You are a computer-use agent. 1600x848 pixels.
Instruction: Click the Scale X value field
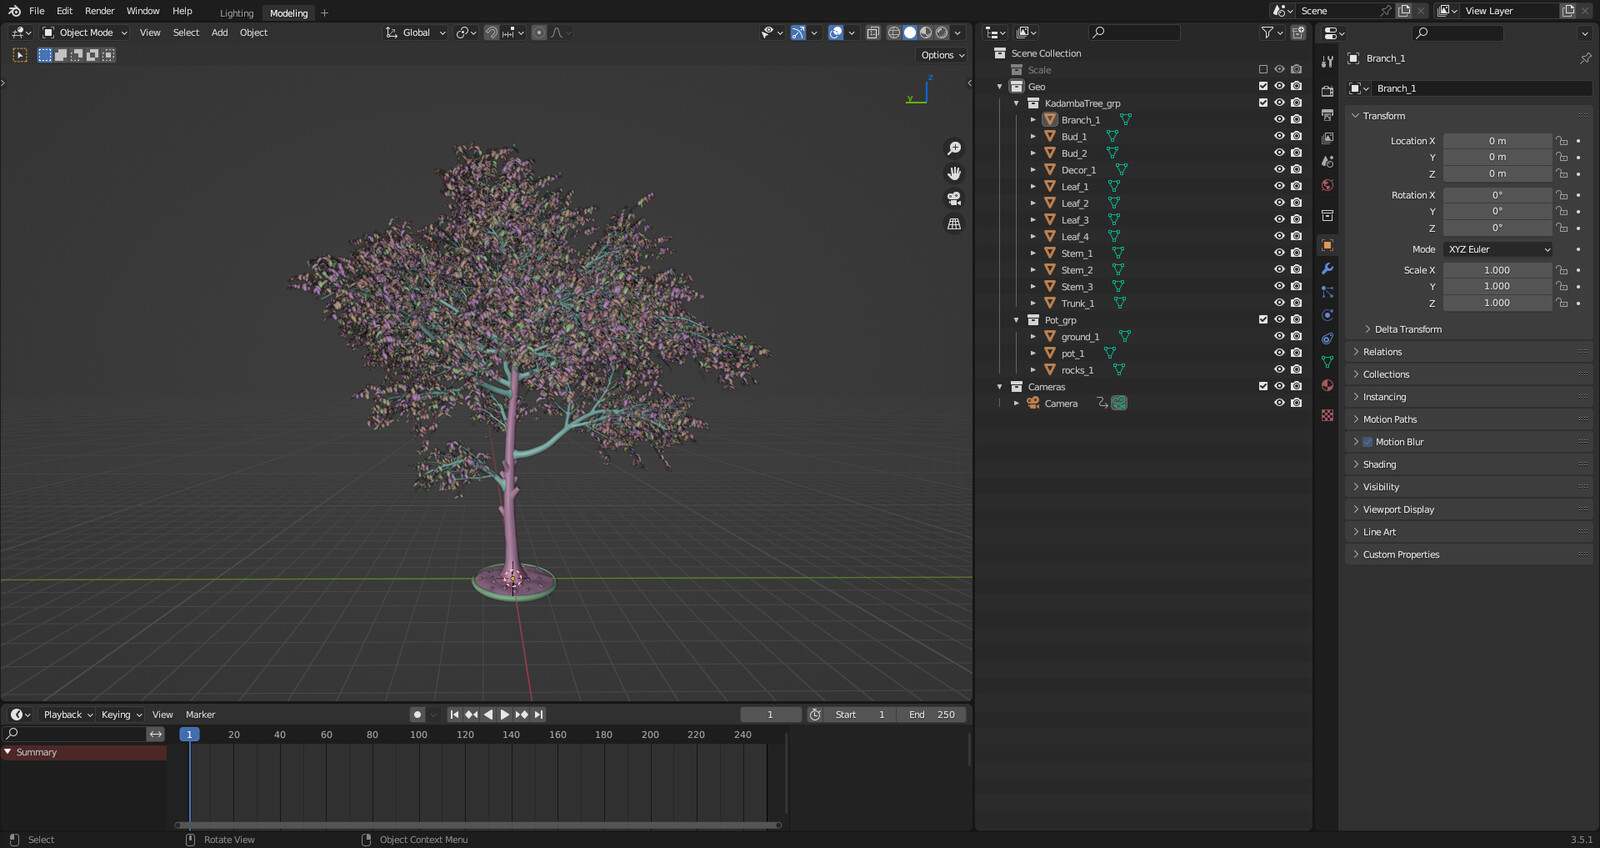pyautogui.click(x=1497, y=270)
